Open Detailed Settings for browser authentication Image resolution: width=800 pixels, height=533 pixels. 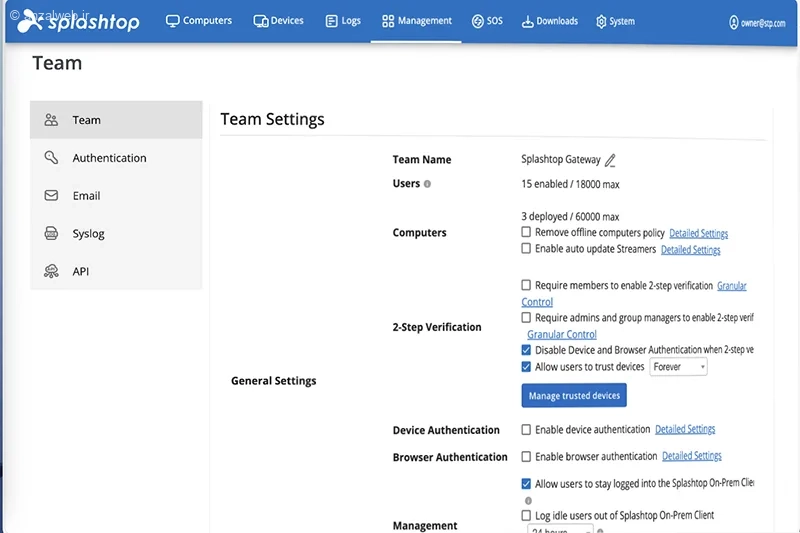pos(691,455)
